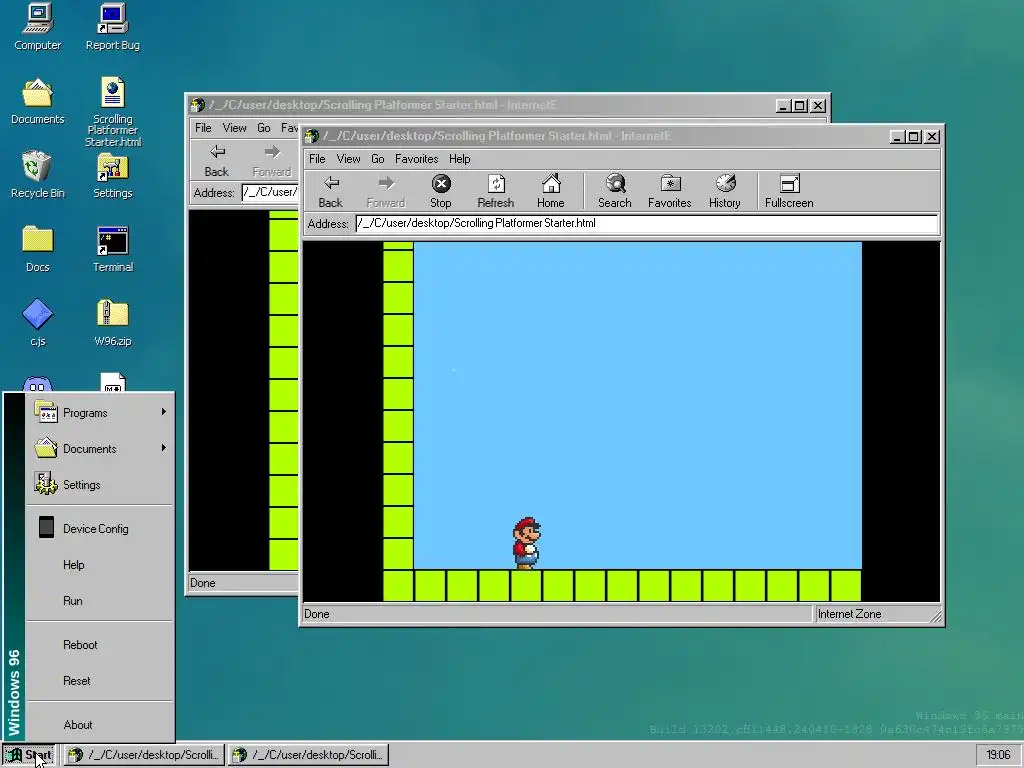Open View menu in front browser
1024x768 pixels.
(x=348, y=159)
